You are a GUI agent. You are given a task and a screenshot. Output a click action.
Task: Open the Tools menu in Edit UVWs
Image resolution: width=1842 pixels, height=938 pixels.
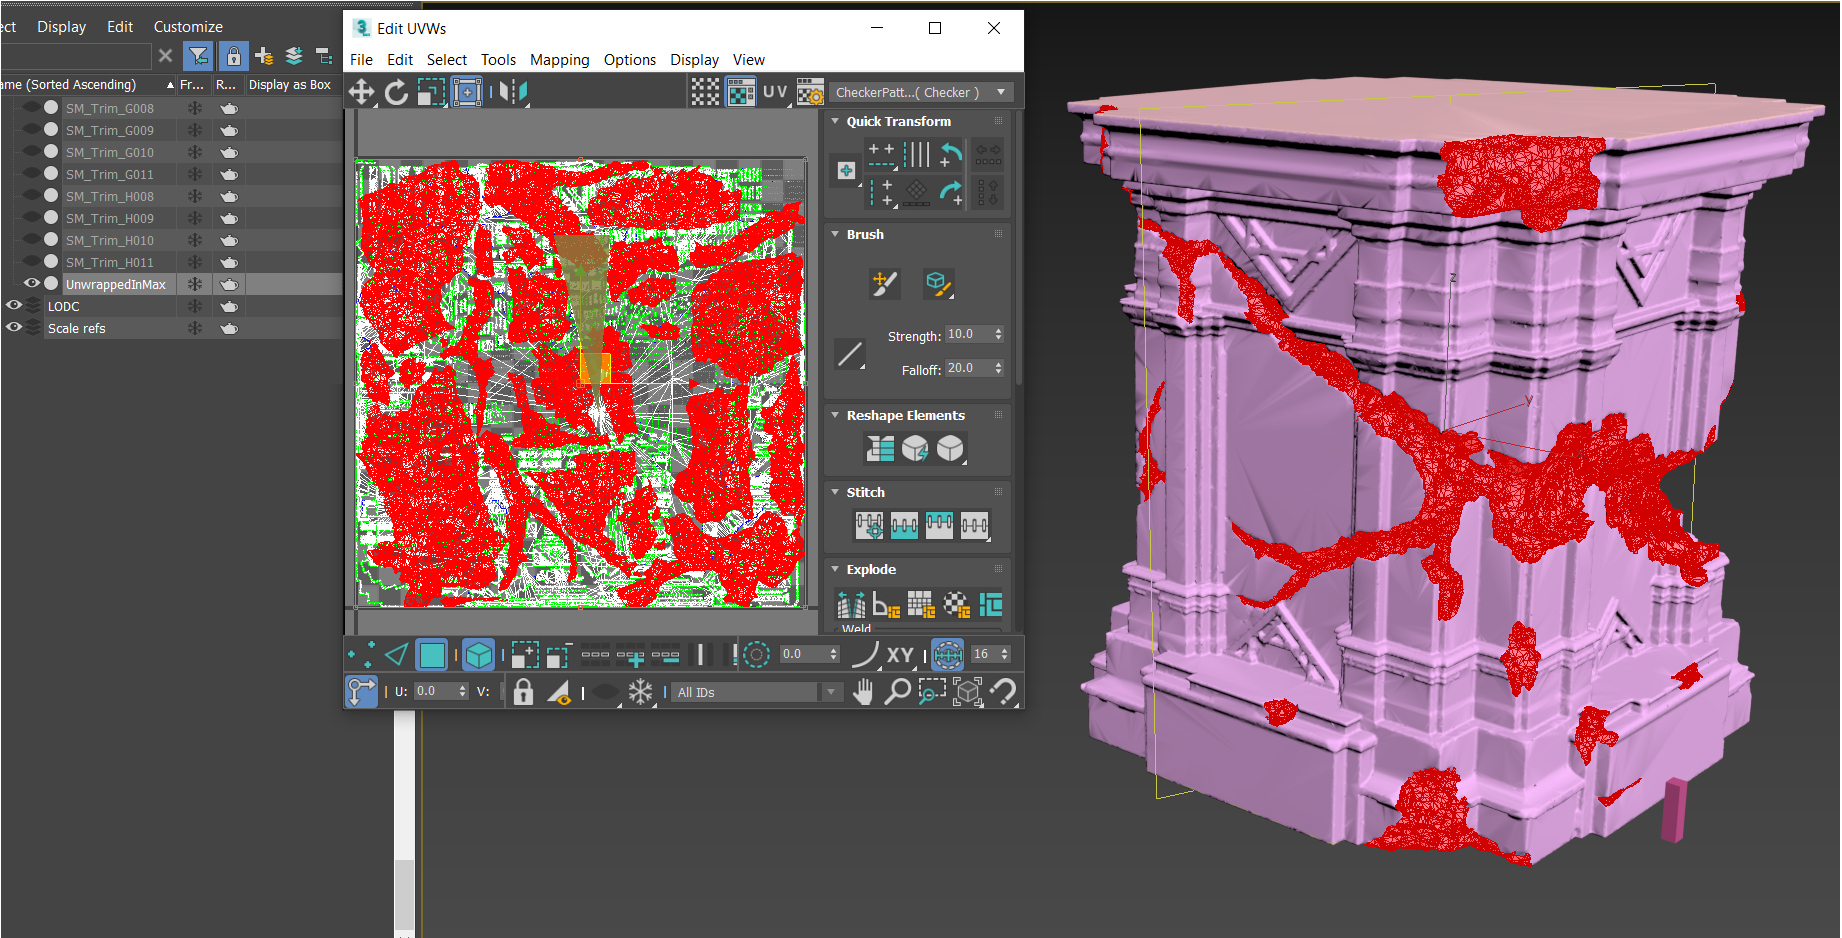[498, 60]
